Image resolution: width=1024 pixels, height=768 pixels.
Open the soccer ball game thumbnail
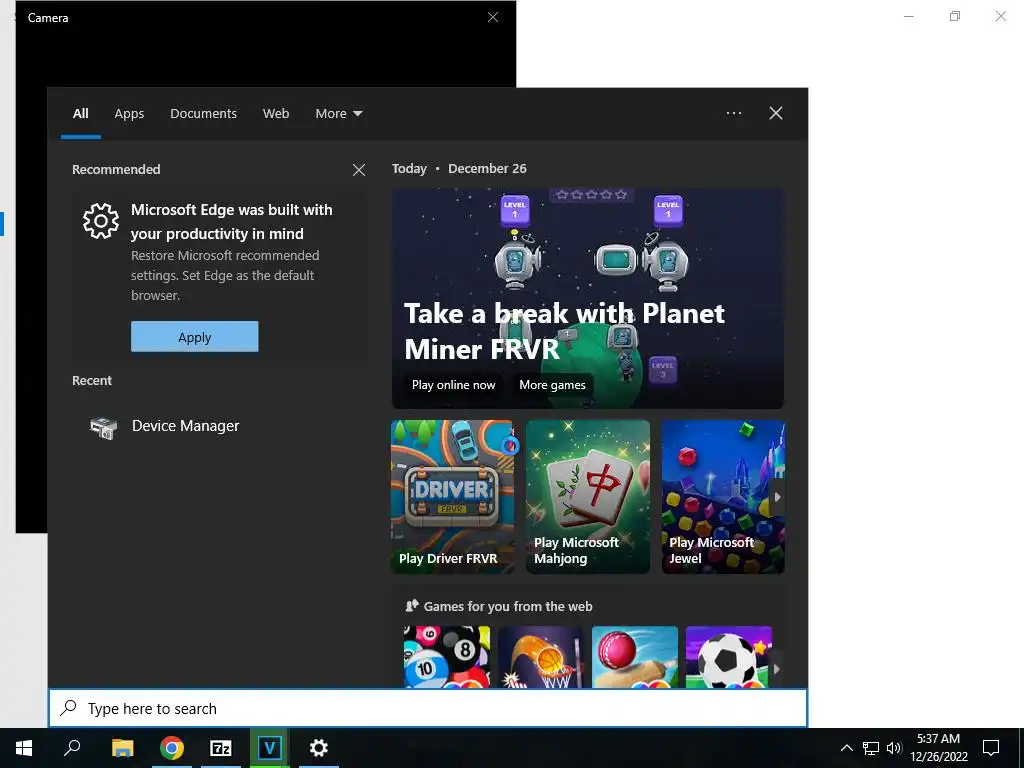(729, 657)
